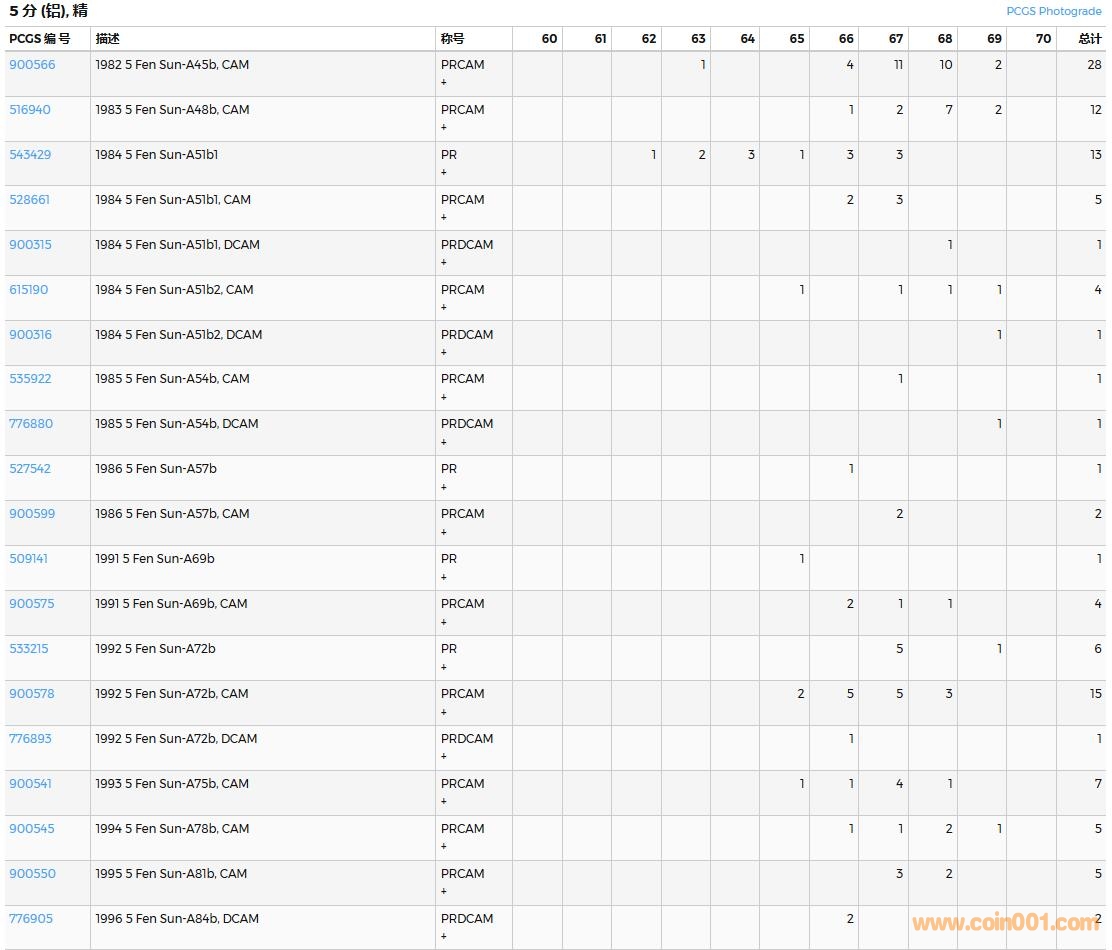This screenshot has height=950, width=1112.
Task: Click PCGS number 776905 link
Action: coord(31,919)
